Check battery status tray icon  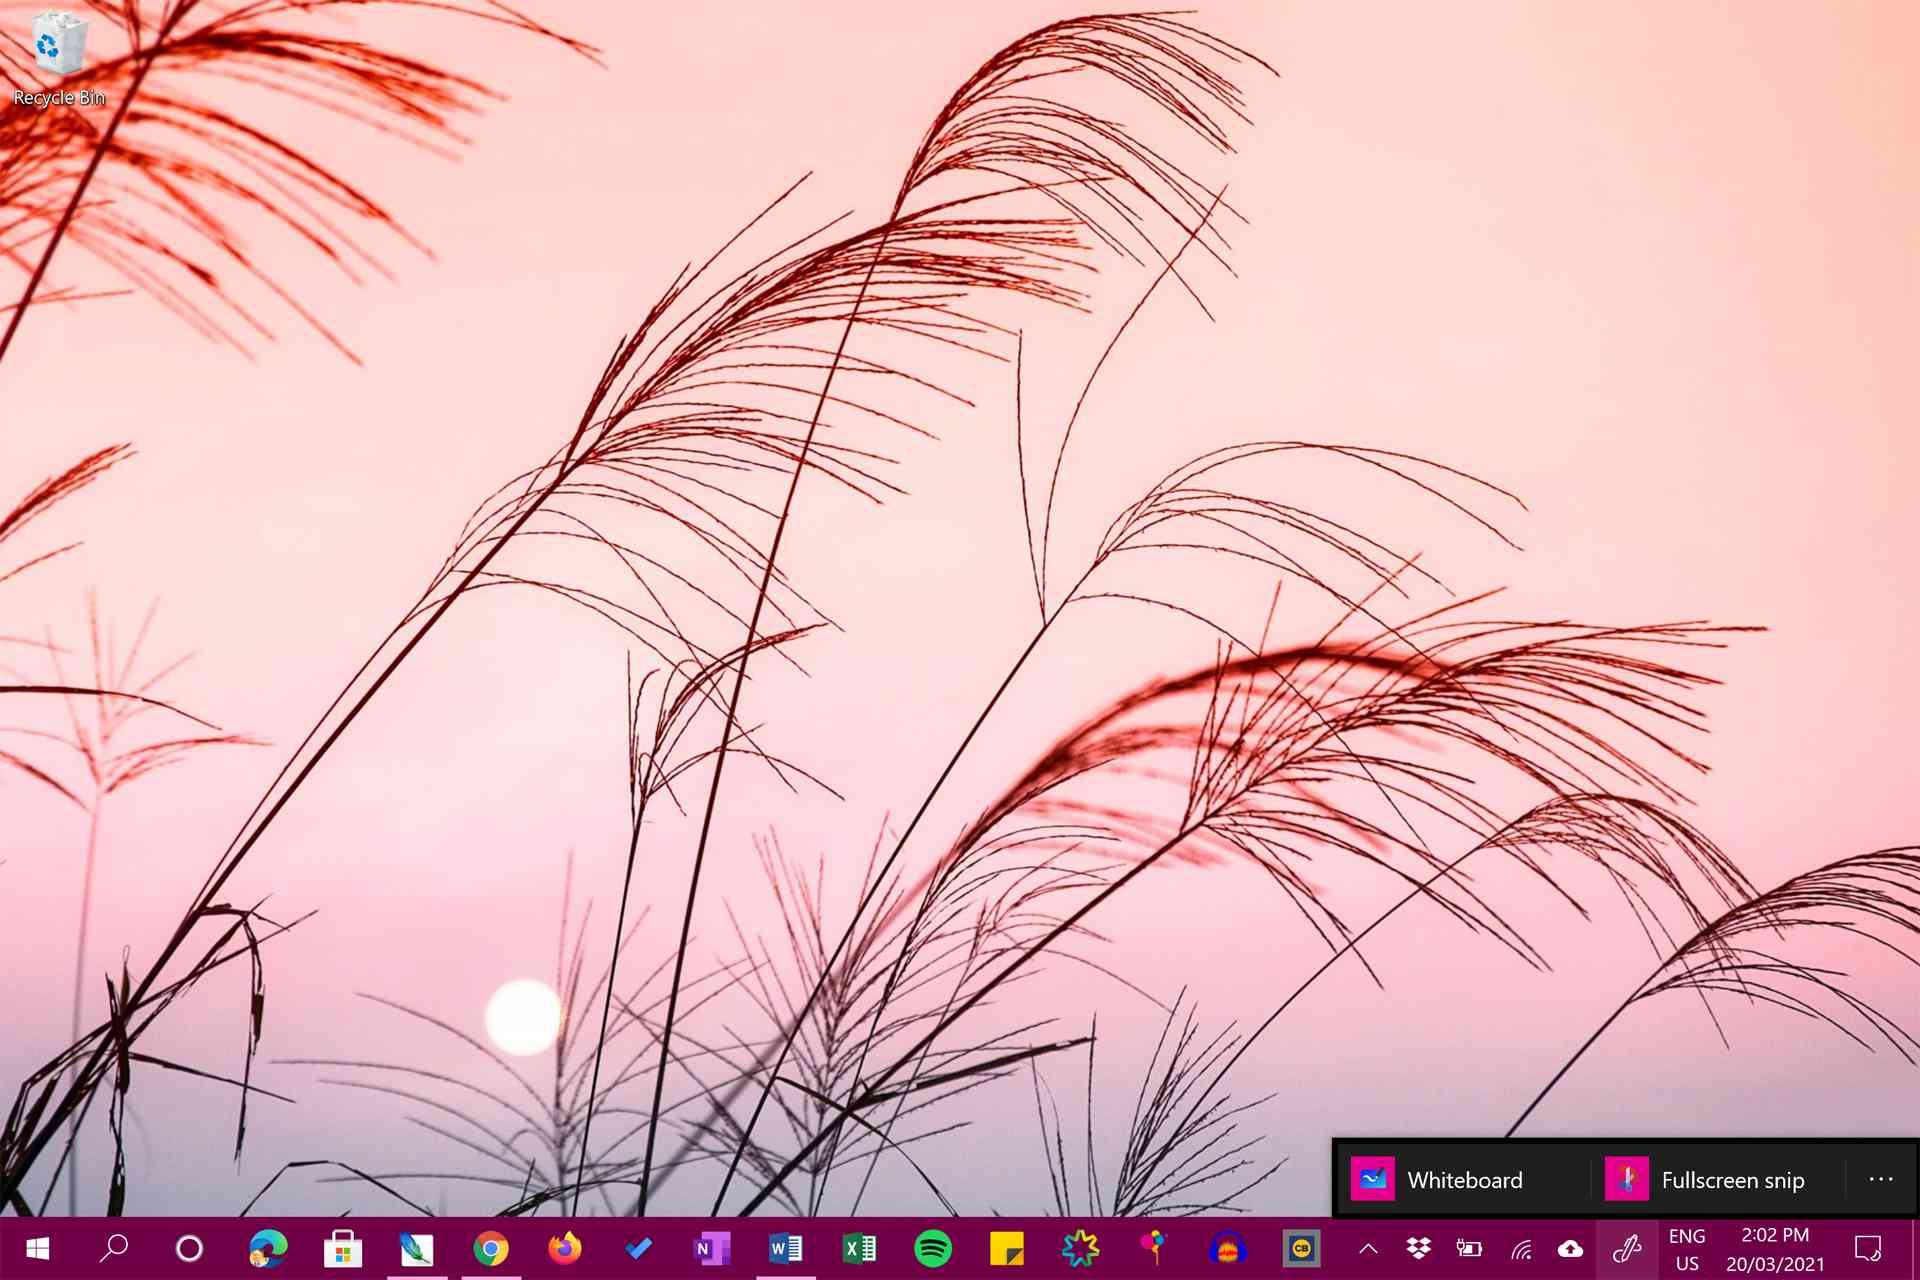pyautogui.click(x=1469, y=1248)
